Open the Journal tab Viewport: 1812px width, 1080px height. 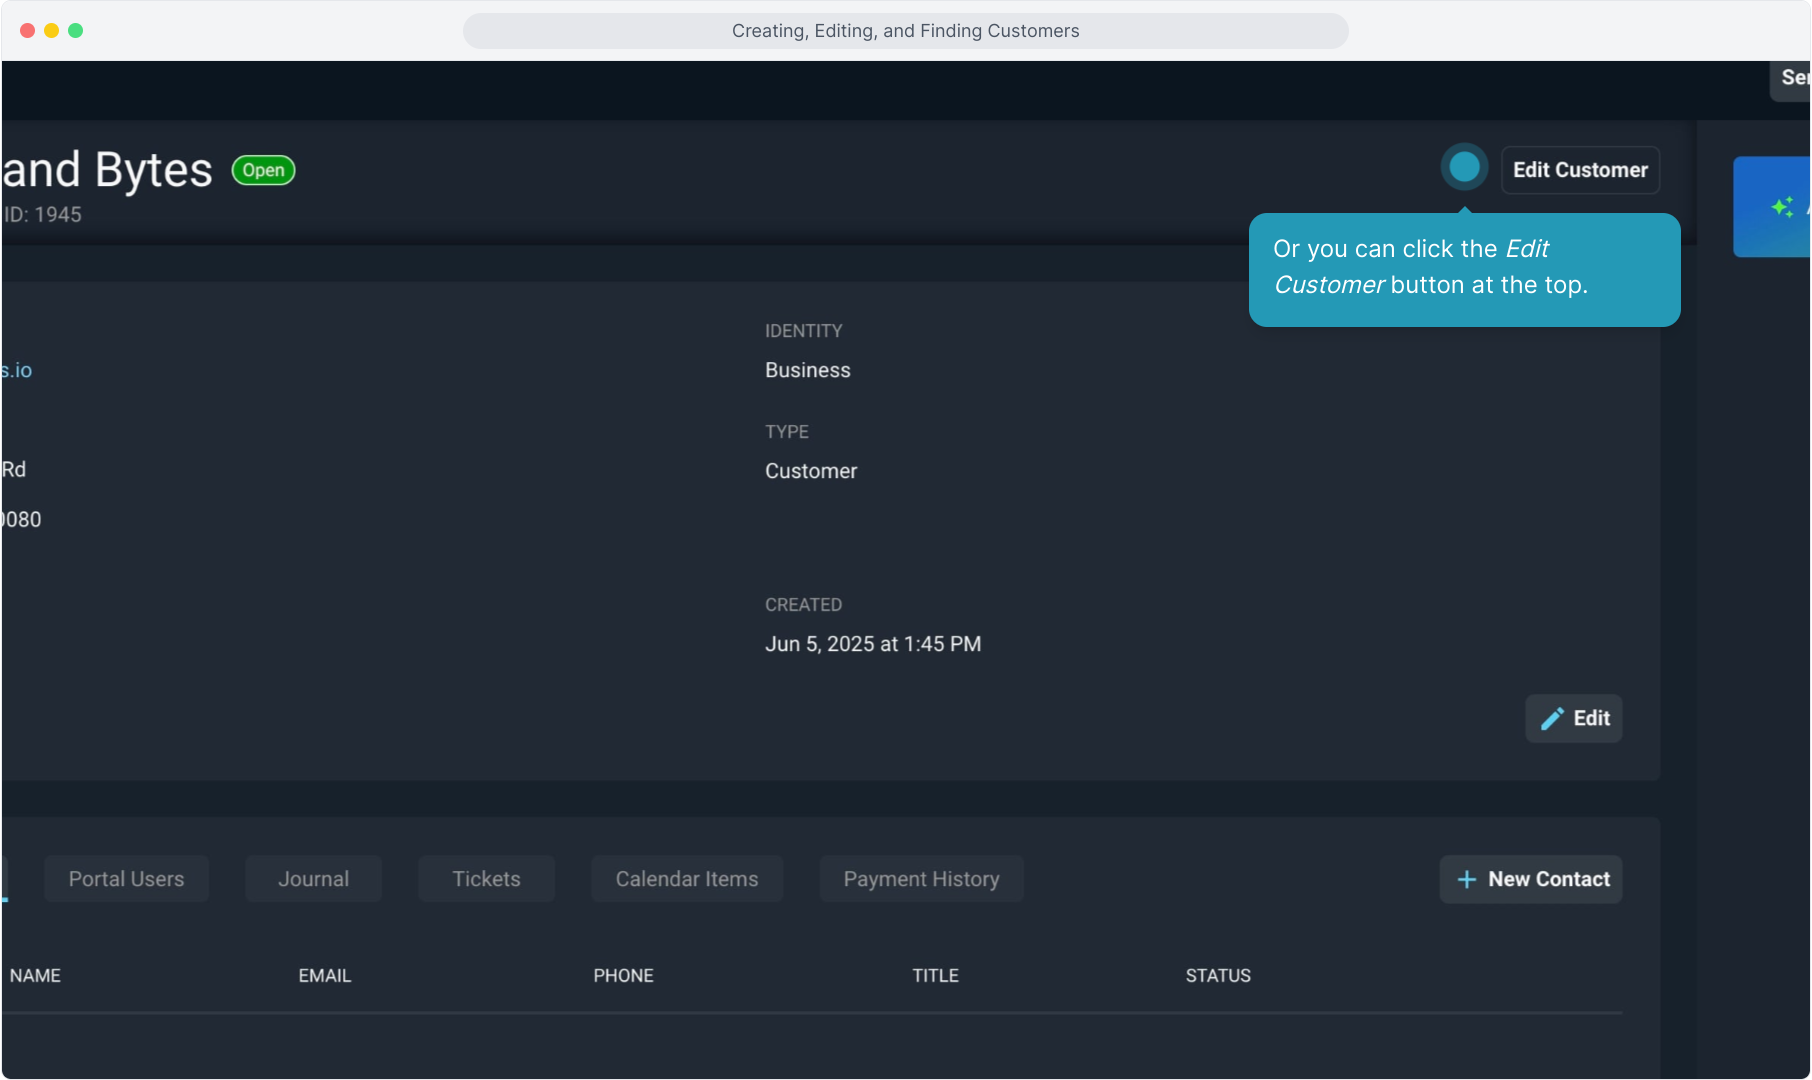pos(313,879)
